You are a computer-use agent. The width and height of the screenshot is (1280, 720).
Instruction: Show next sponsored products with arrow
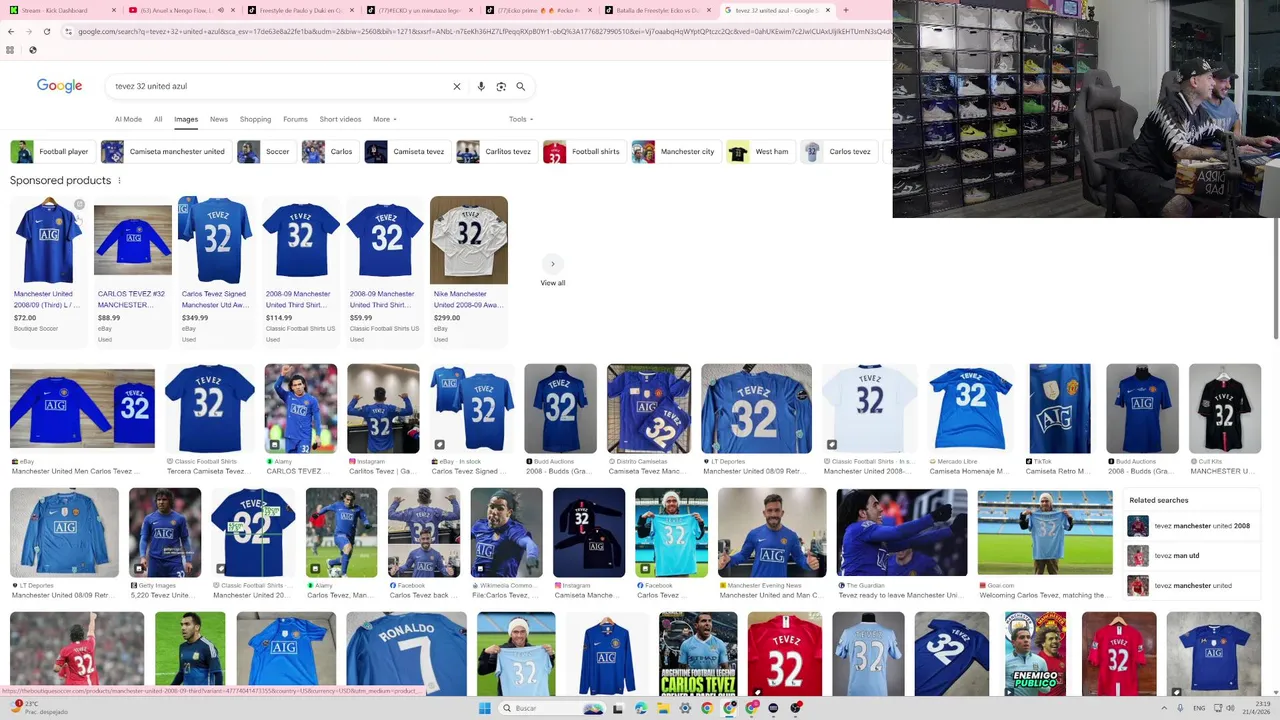(552, 264)
